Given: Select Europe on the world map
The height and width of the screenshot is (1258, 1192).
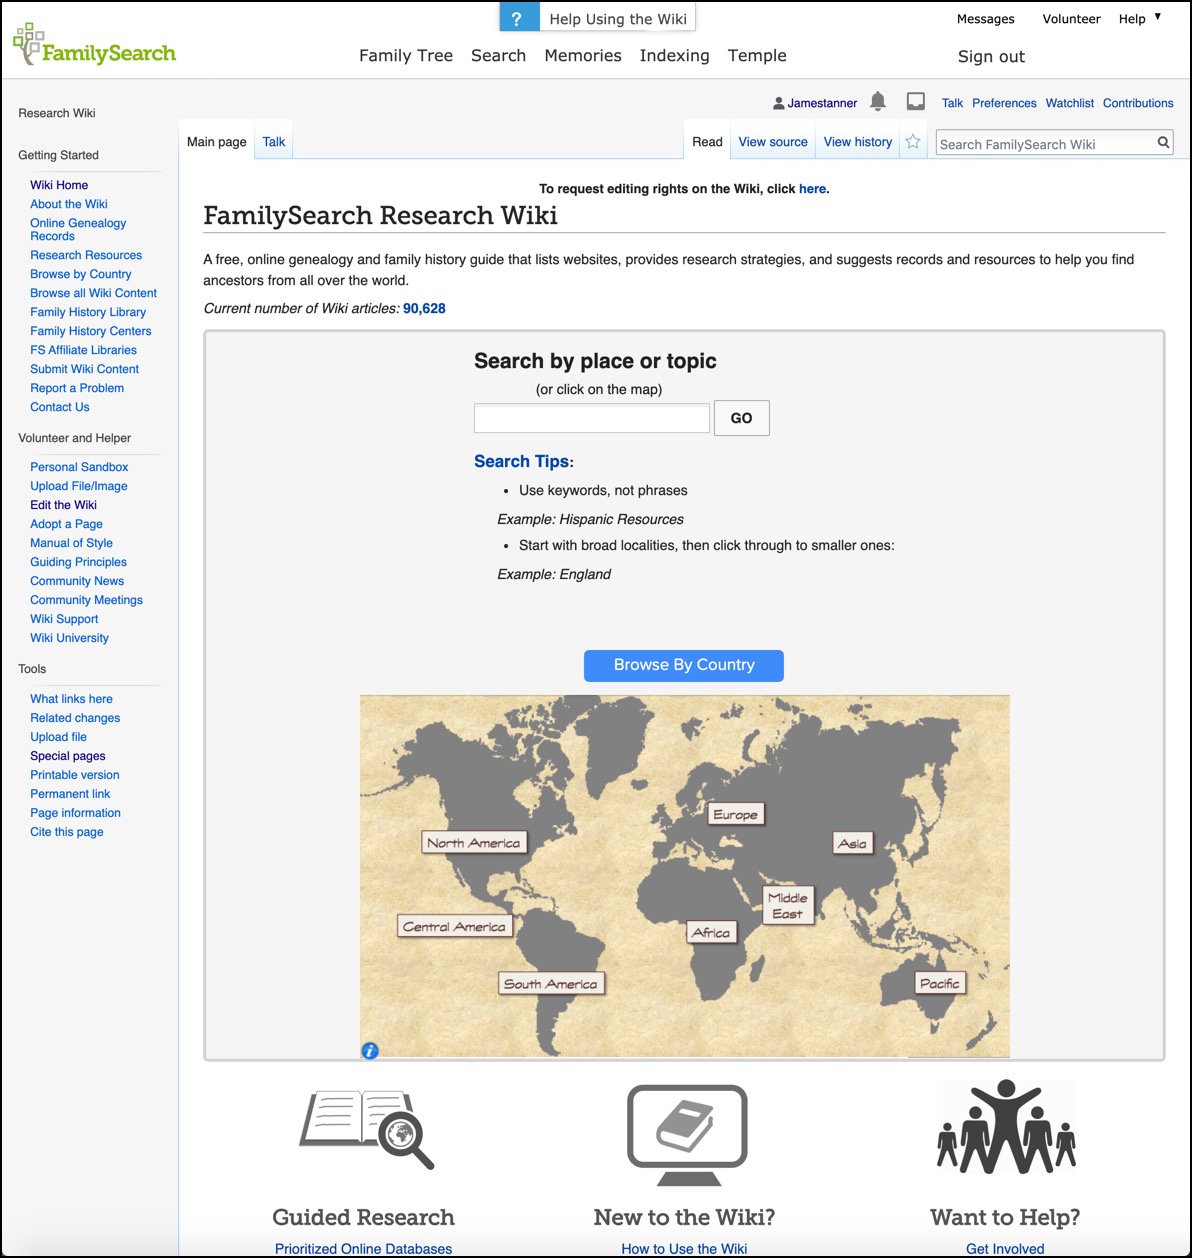Looking at the screenshot, I should [736, 814].
